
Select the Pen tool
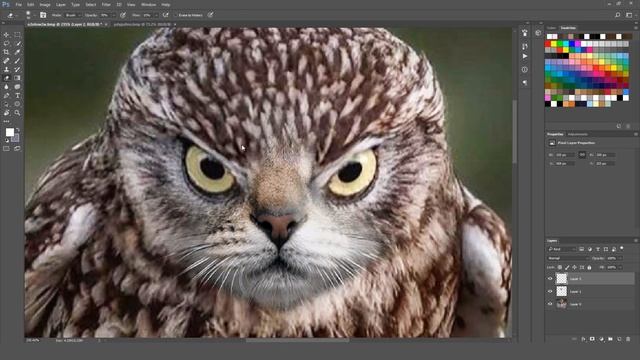(7, 96)
